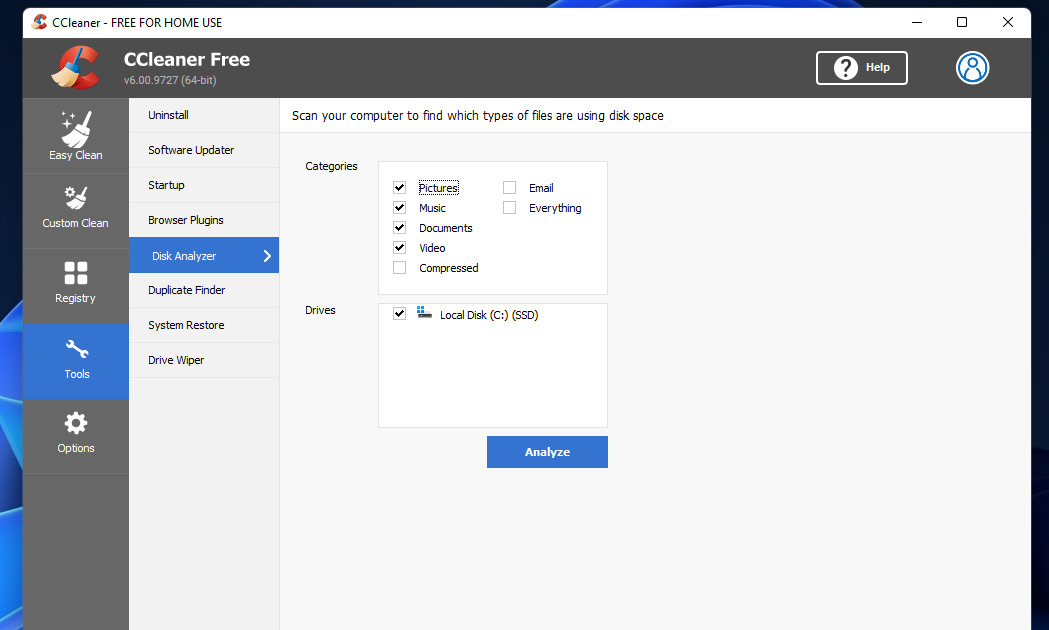Switch to the Startup tool
The height and width of the screenshot is (630, 1049).
[x=204, y=185]
